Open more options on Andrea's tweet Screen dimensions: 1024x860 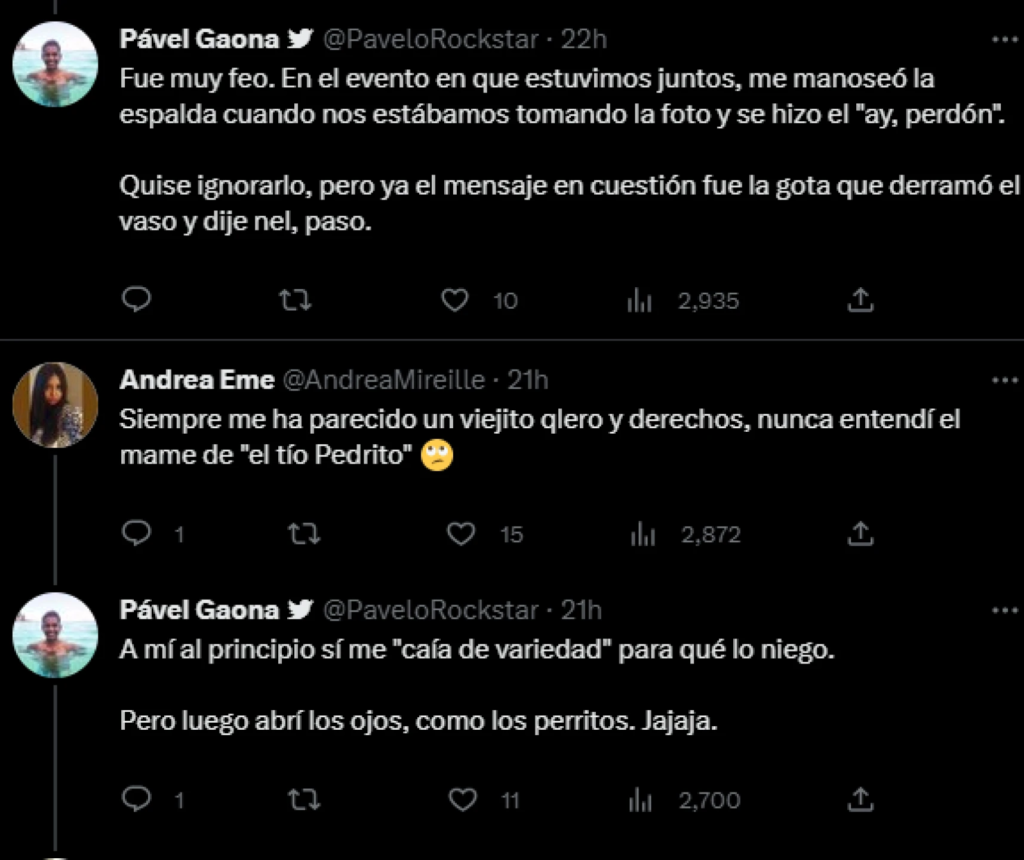pos(1002,381)
